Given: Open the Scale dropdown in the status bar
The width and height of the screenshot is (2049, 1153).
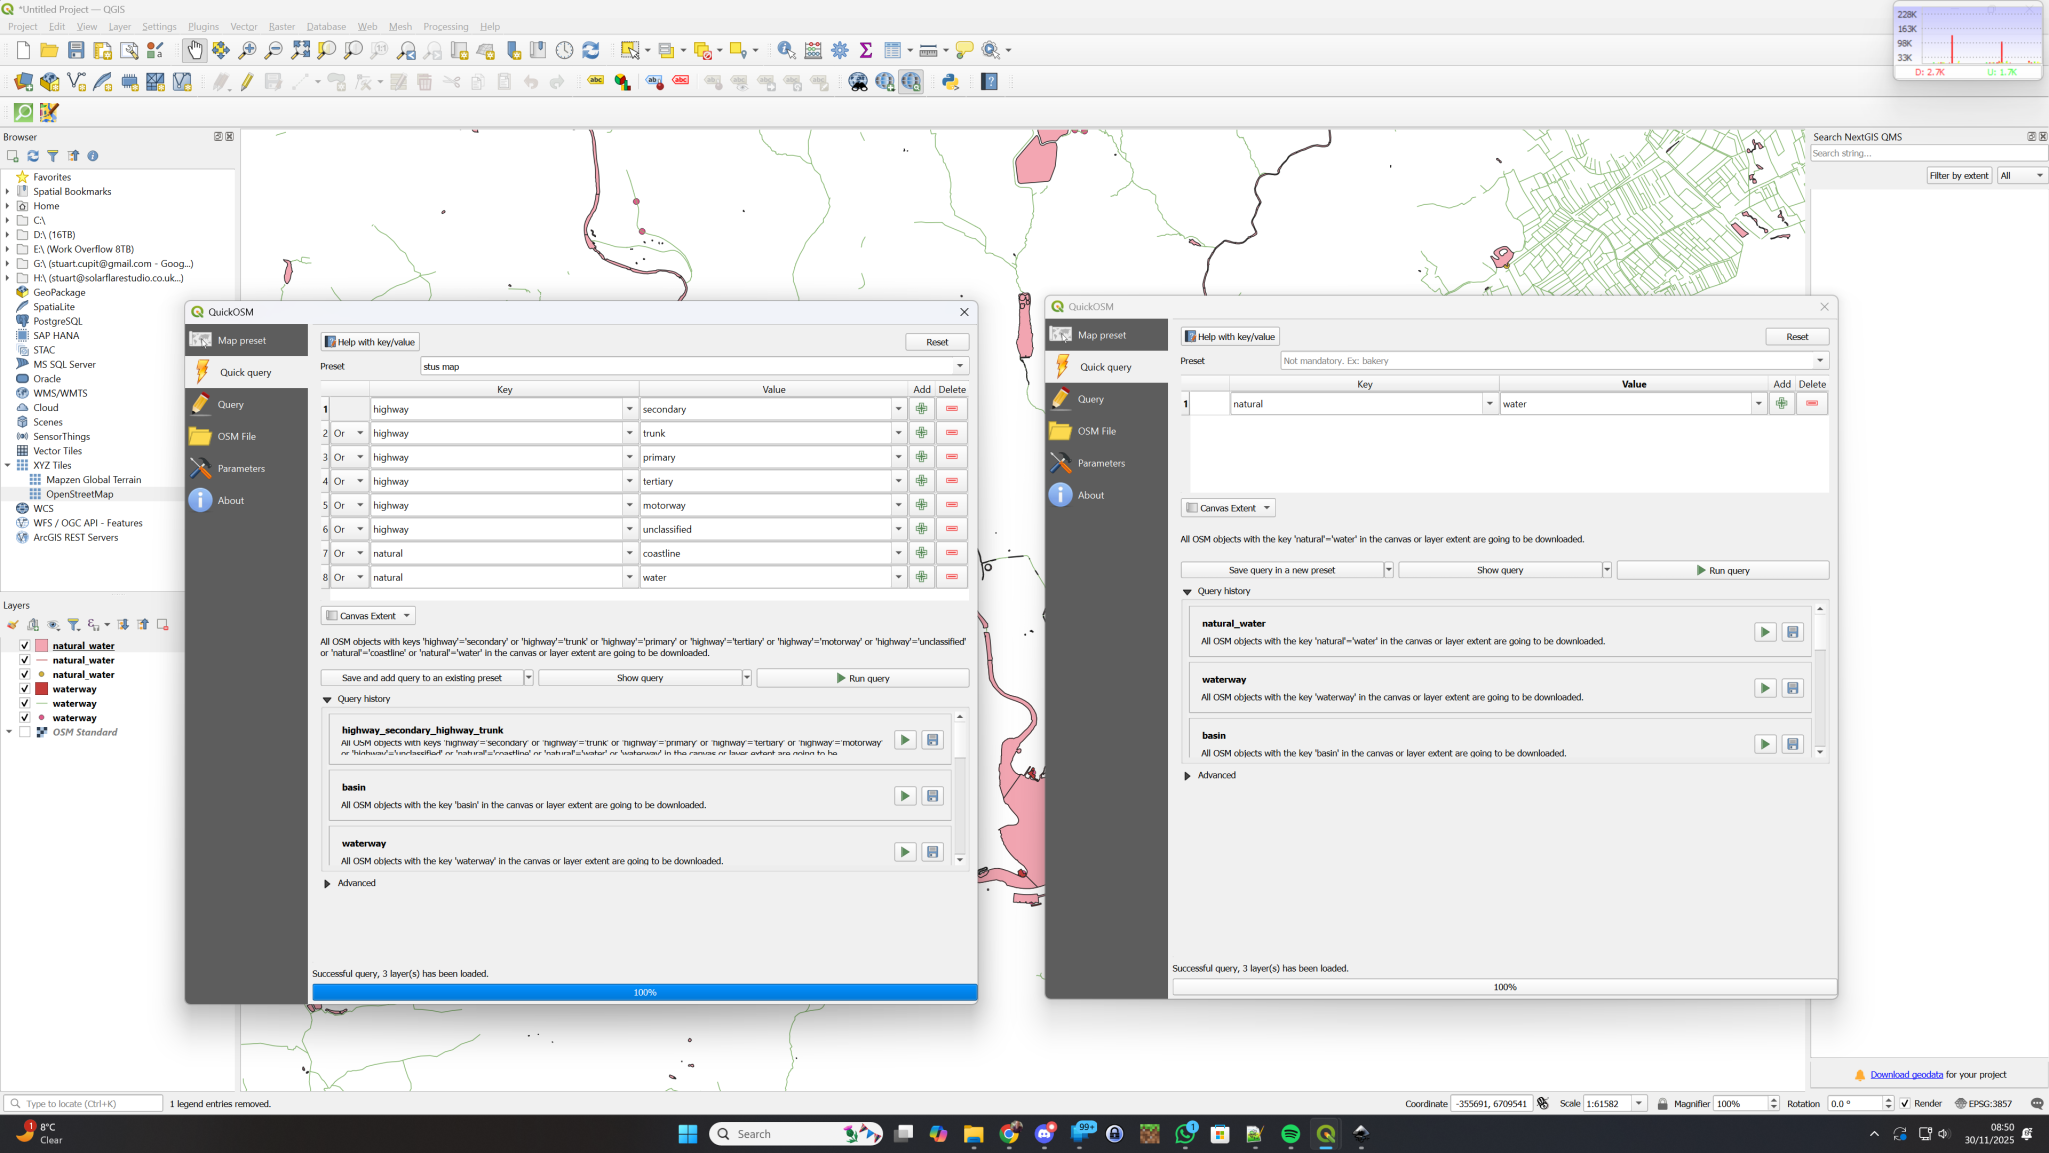Looking at the screenshot, I should coord(1639,1103).
